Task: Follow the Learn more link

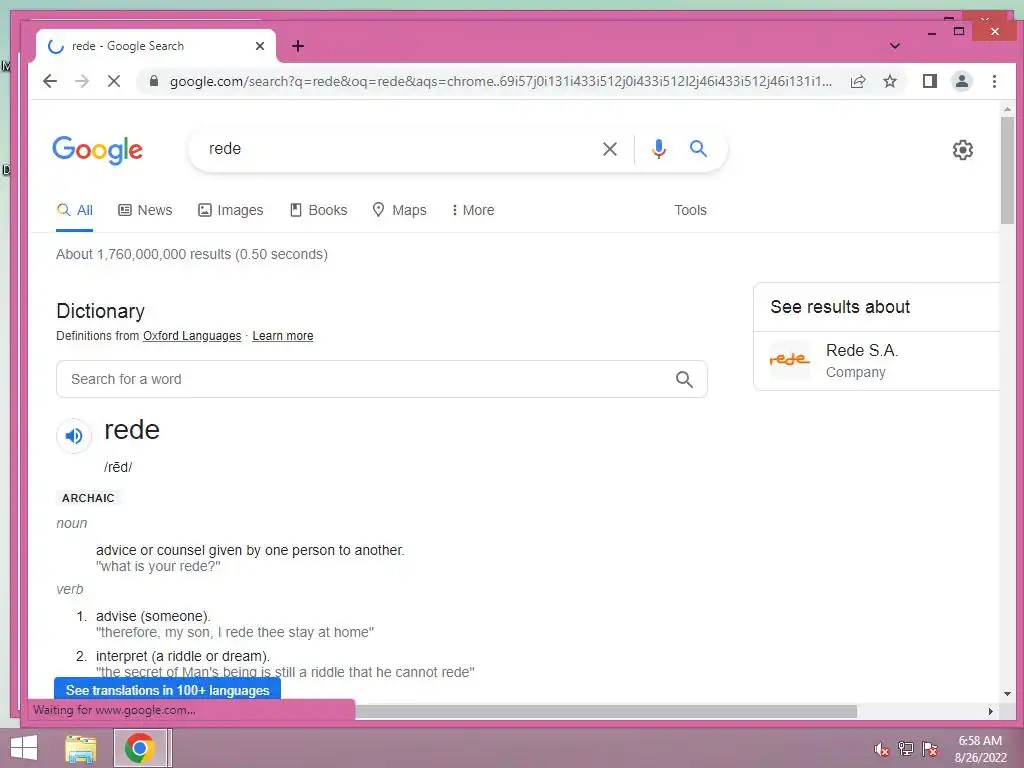Action: pos(283,336)
